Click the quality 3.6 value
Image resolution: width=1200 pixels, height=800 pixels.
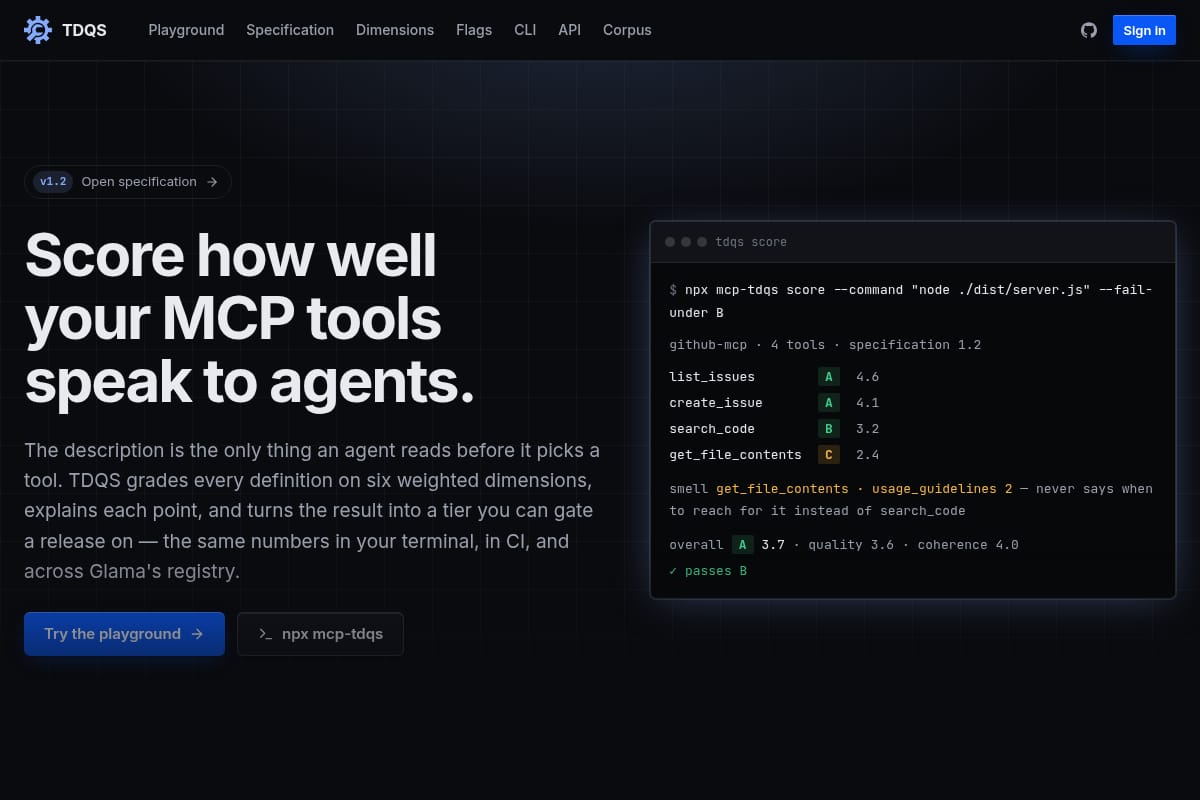coord(851,545)
